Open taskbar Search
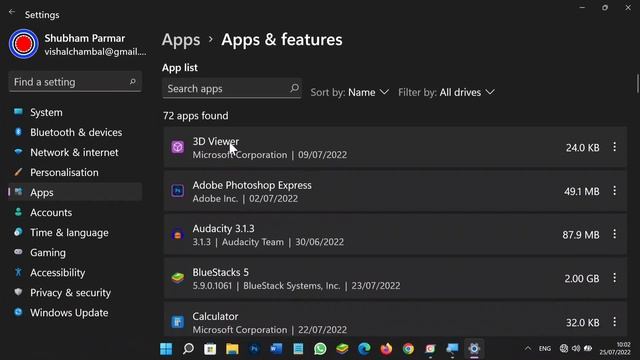This screenshot has width=640, height=360. pos(188,349)
